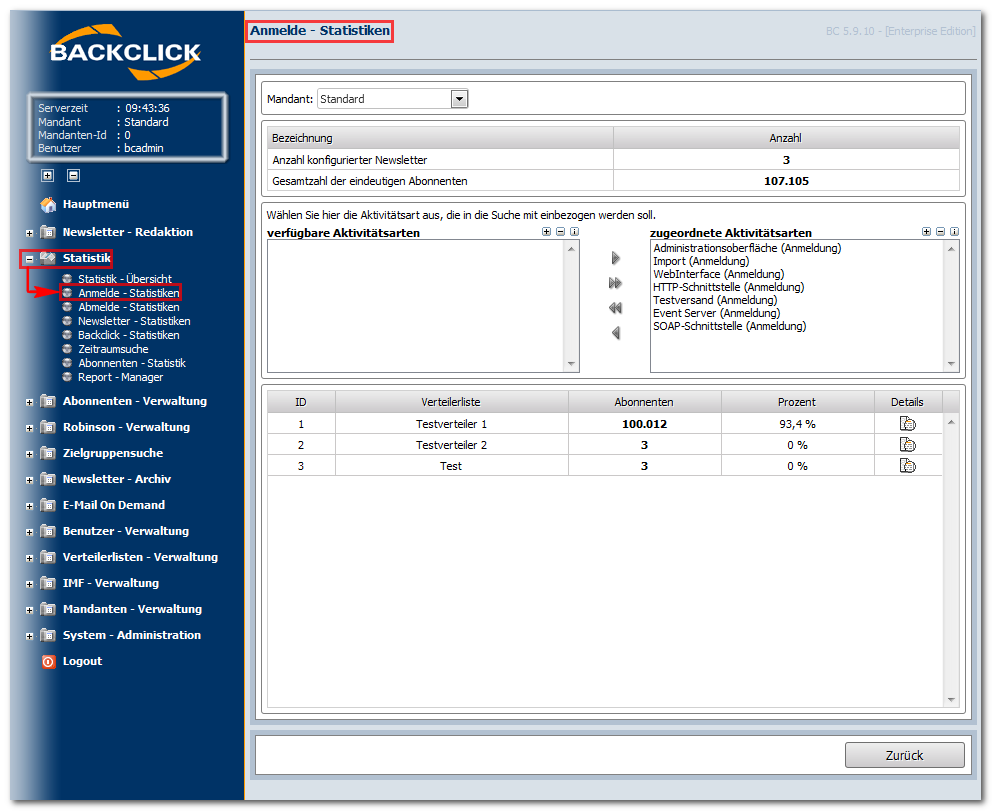Click the Zurück button
Viewport: 992px width, 811px height.
[x=905, y=755]
